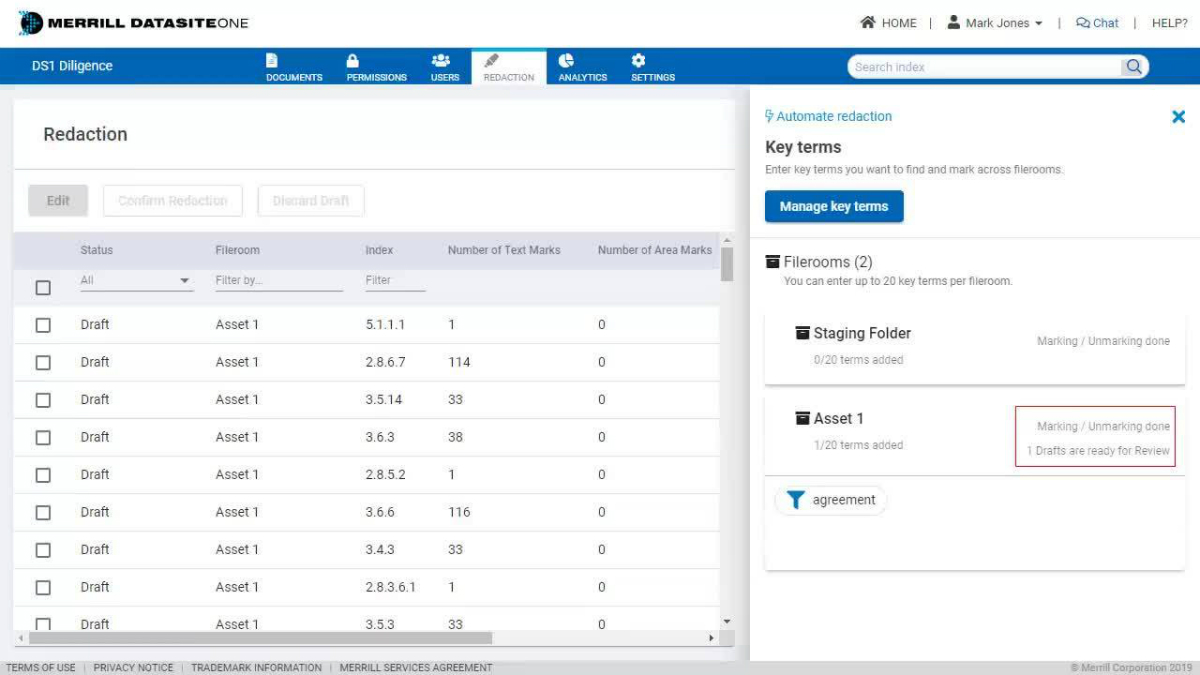The width and height of the screenshot is (1200, 675).
Task: Click '1 Drafts are ready for Review' text
Action: pyautogui.click(x=1098, y=451)
